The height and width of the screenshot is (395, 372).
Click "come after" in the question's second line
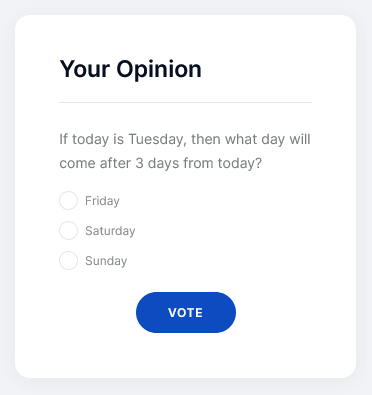pos(95,163)
